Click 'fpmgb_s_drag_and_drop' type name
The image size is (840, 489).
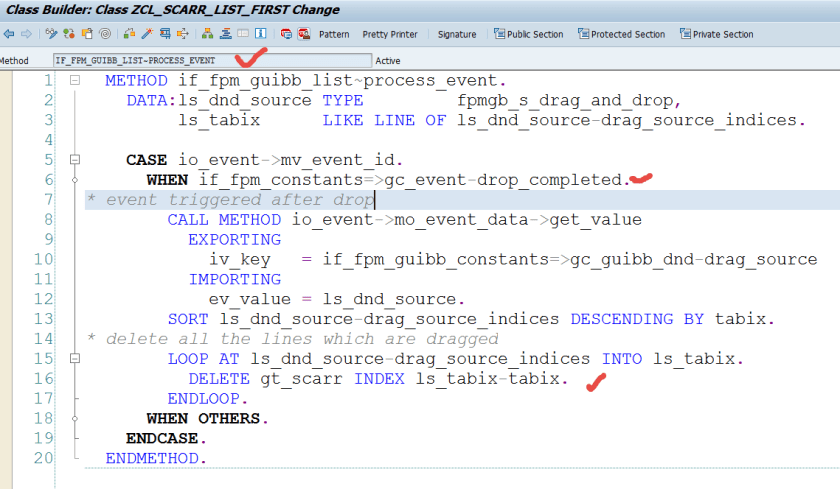565,101
